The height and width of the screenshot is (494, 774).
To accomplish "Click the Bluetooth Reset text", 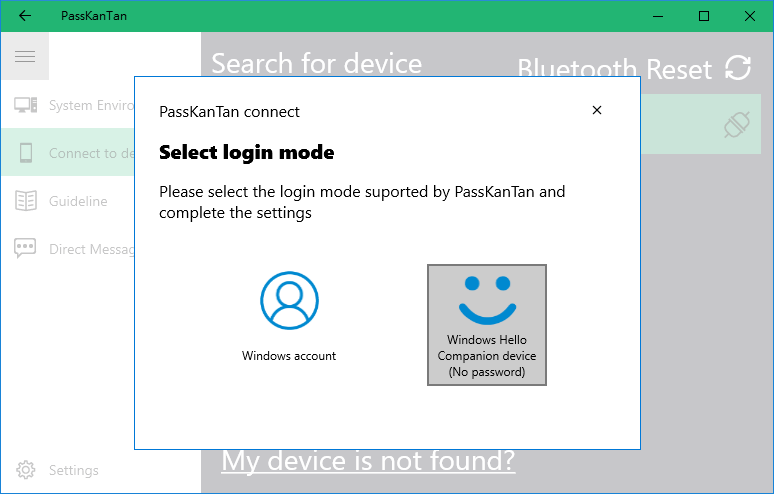I will [x=615, y=69].
